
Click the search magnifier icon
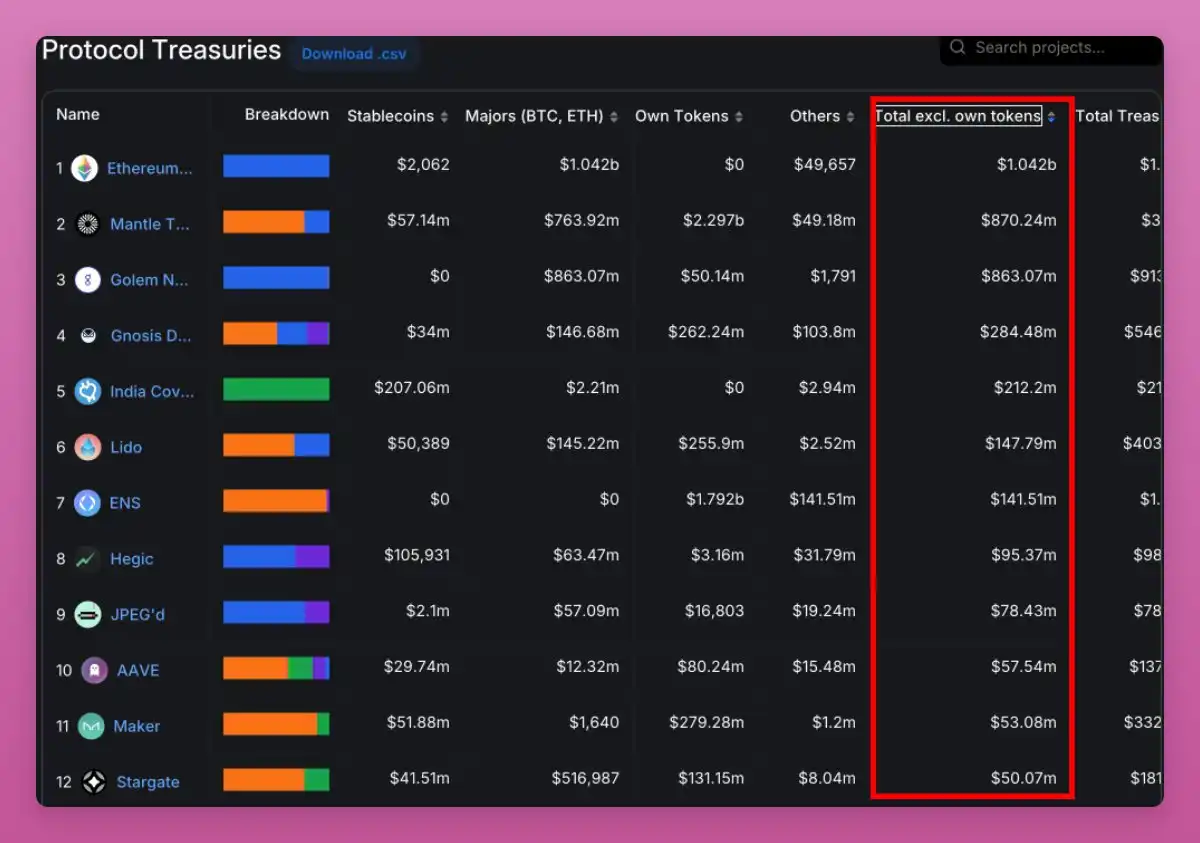pyautogui.click(x=957, y=47)
